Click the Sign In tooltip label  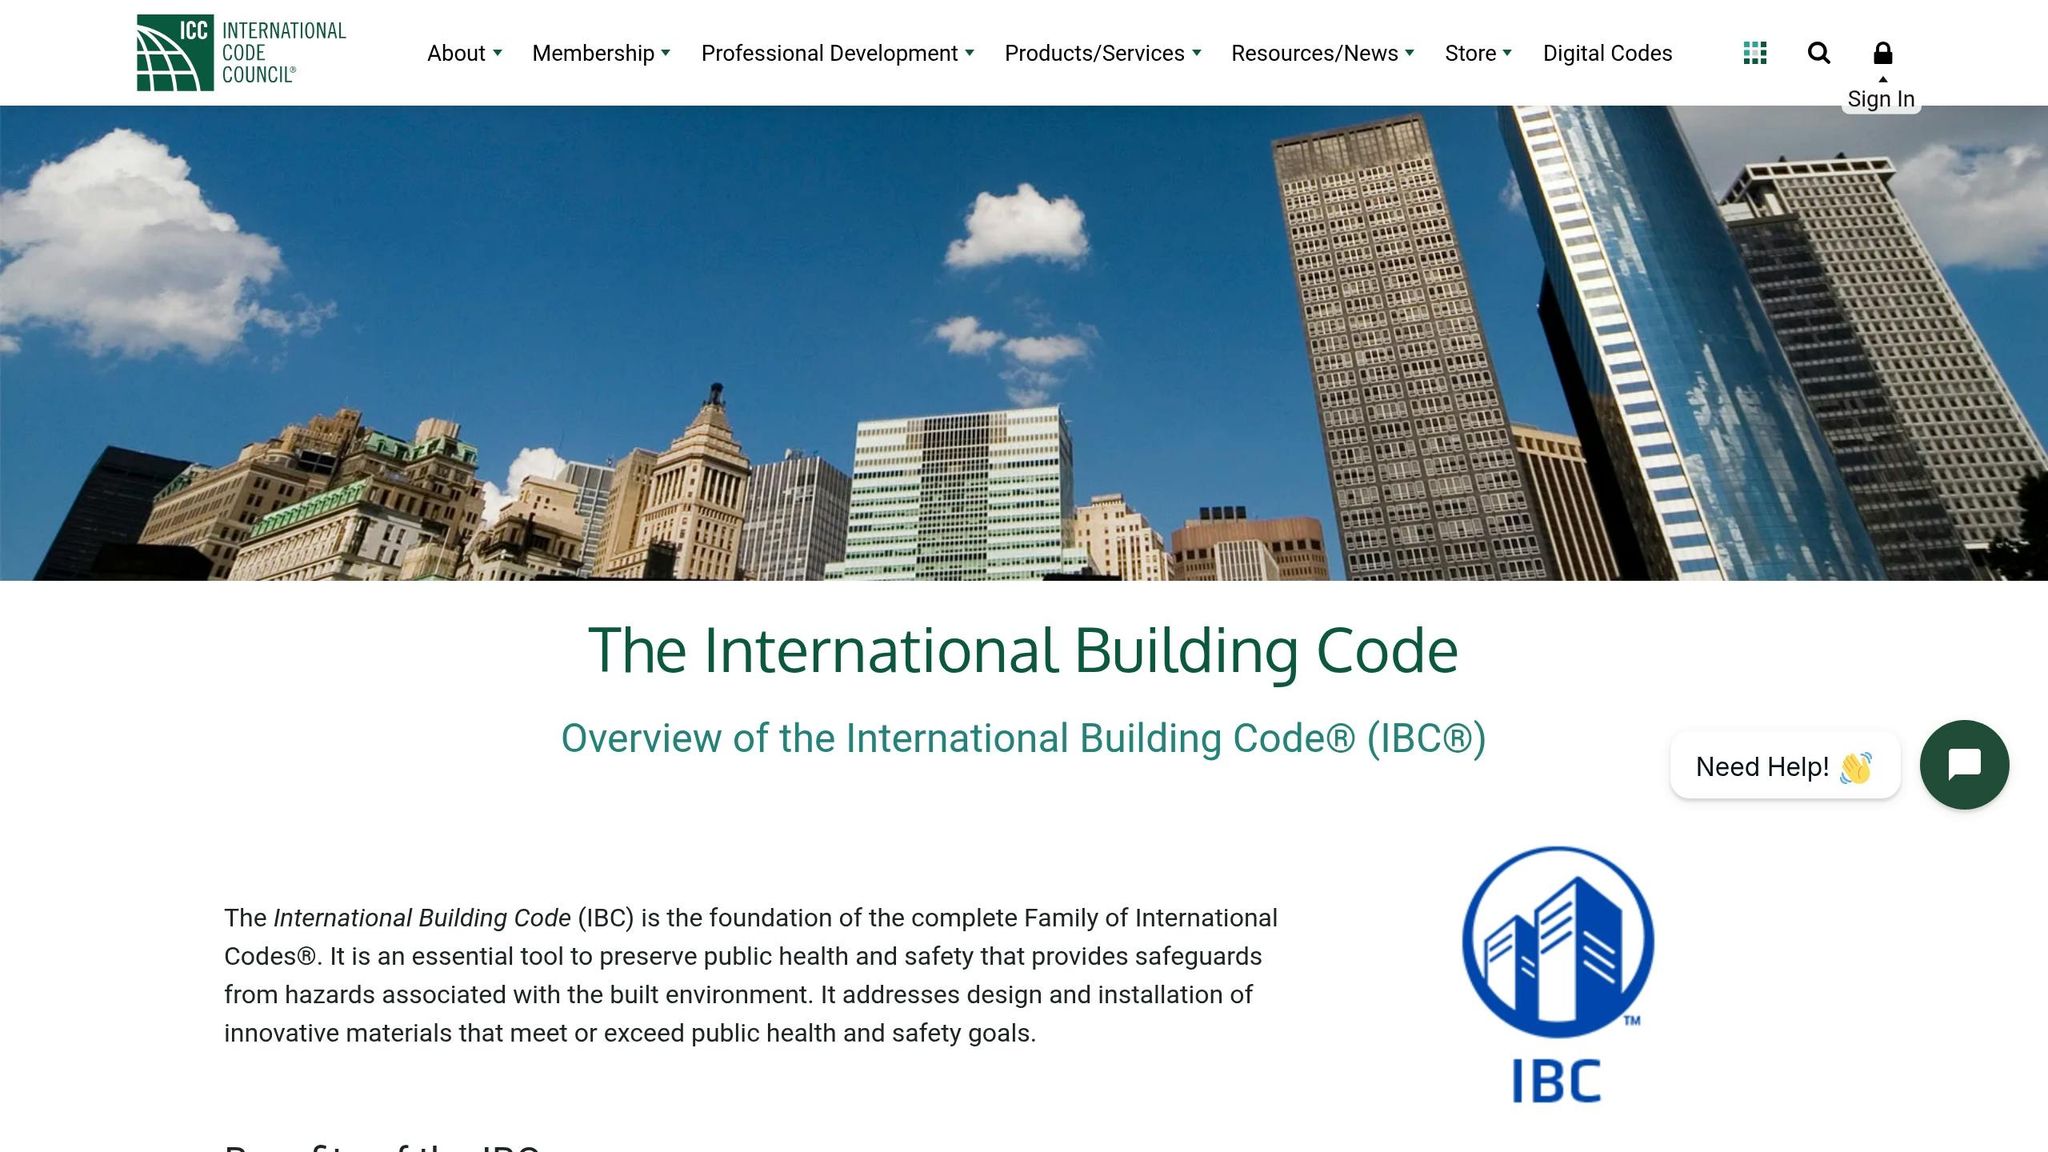click(x=1881, y=99)
